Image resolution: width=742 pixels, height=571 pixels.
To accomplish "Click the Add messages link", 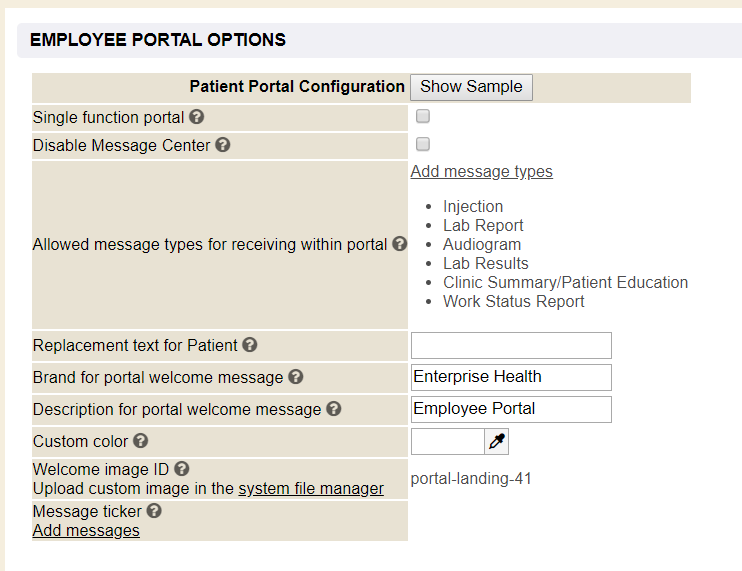I will [86, 531].
